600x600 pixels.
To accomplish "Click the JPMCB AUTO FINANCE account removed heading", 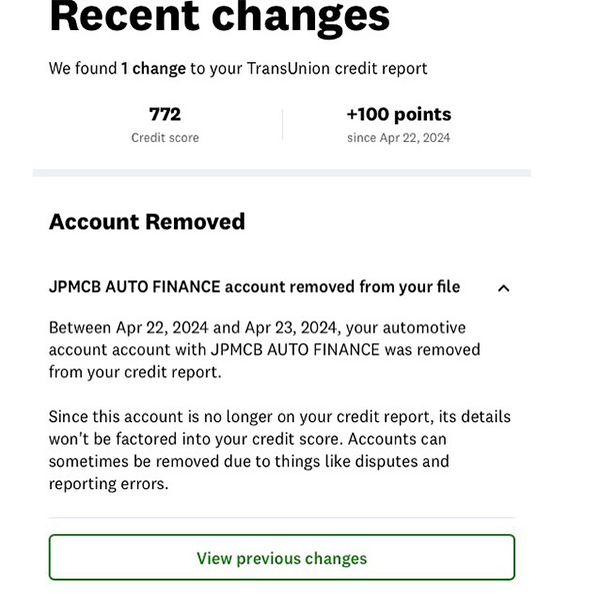I will pos(254,287).
